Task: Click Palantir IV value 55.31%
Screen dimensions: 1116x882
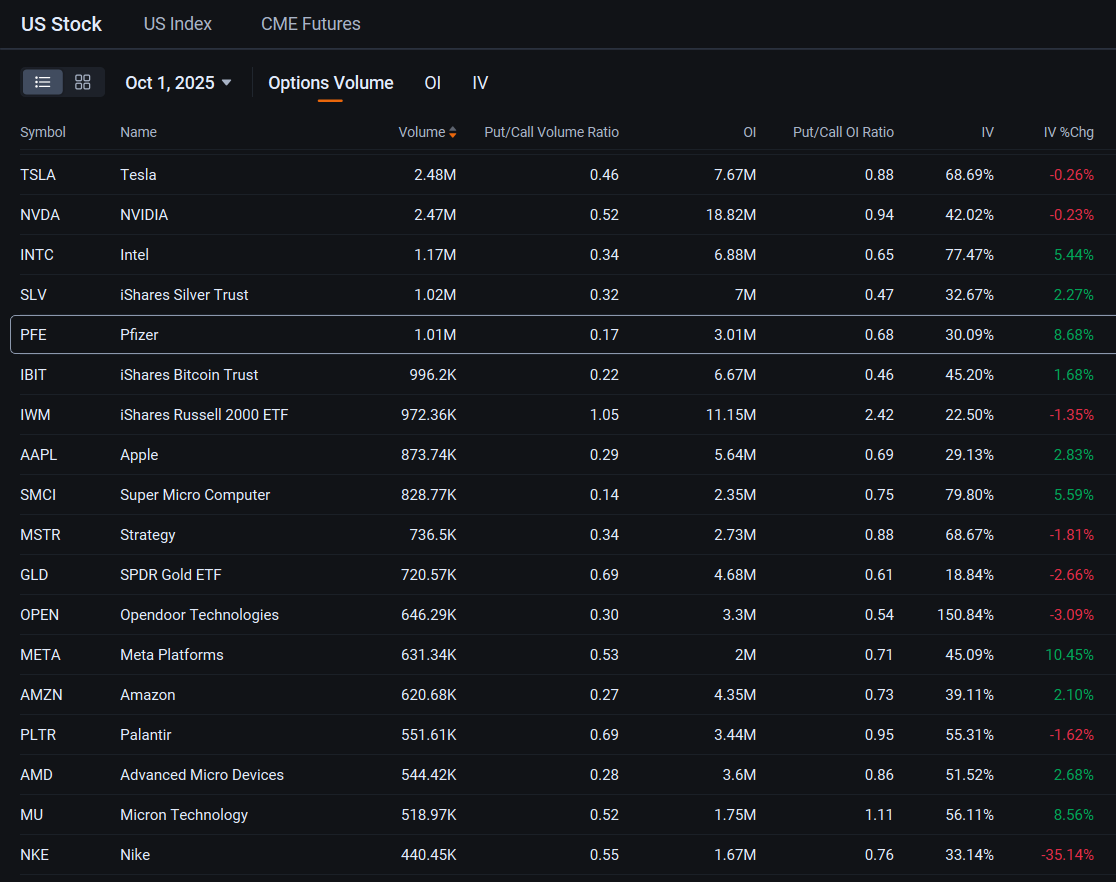Action: point(969,735)
